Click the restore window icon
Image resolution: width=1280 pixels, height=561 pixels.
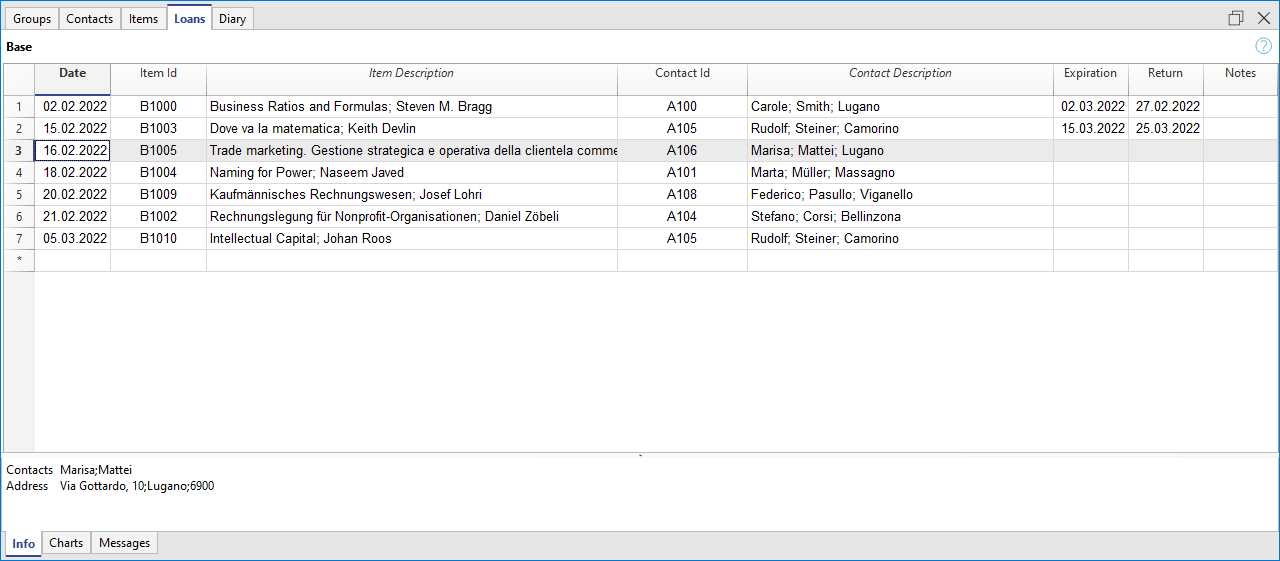point(1236,18)
